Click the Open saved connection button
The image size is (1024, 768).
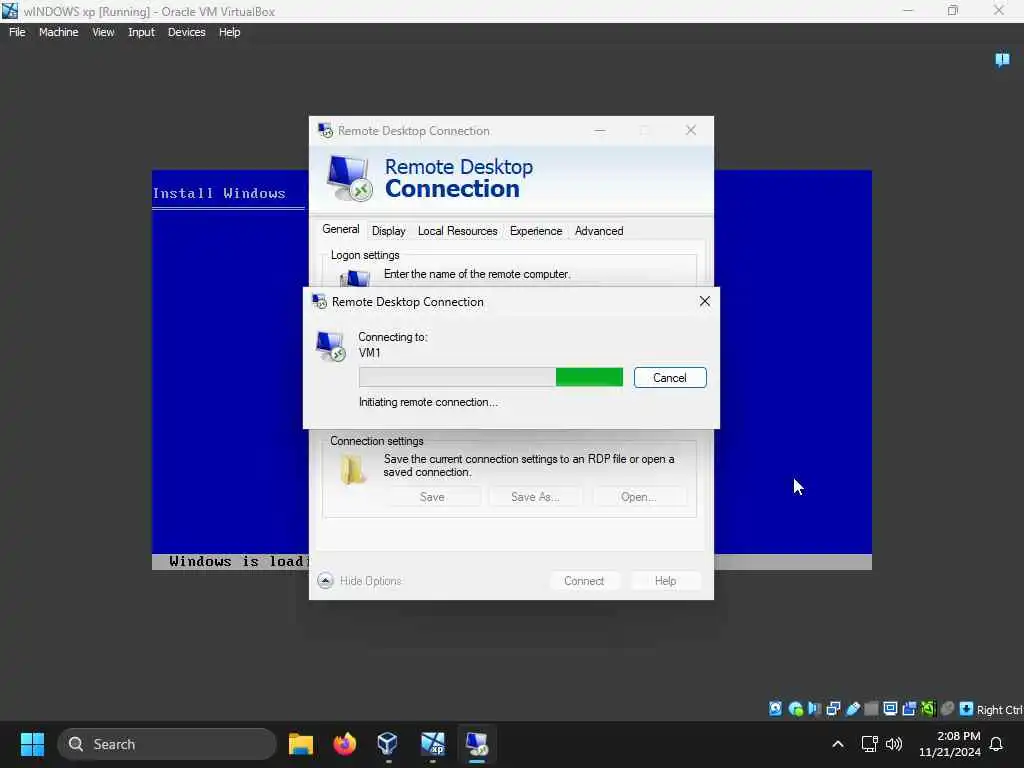(639, 497)
